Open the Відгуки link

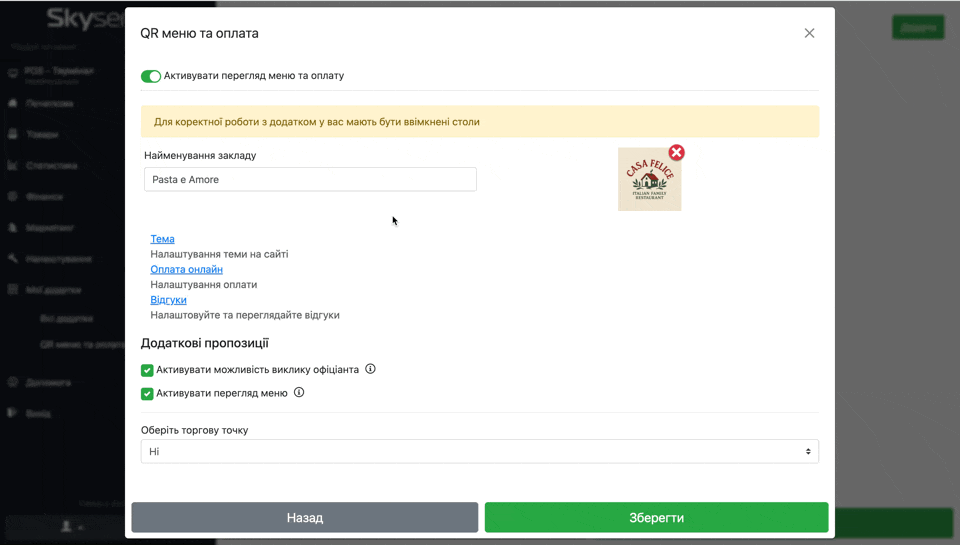(x=168, y=300)
